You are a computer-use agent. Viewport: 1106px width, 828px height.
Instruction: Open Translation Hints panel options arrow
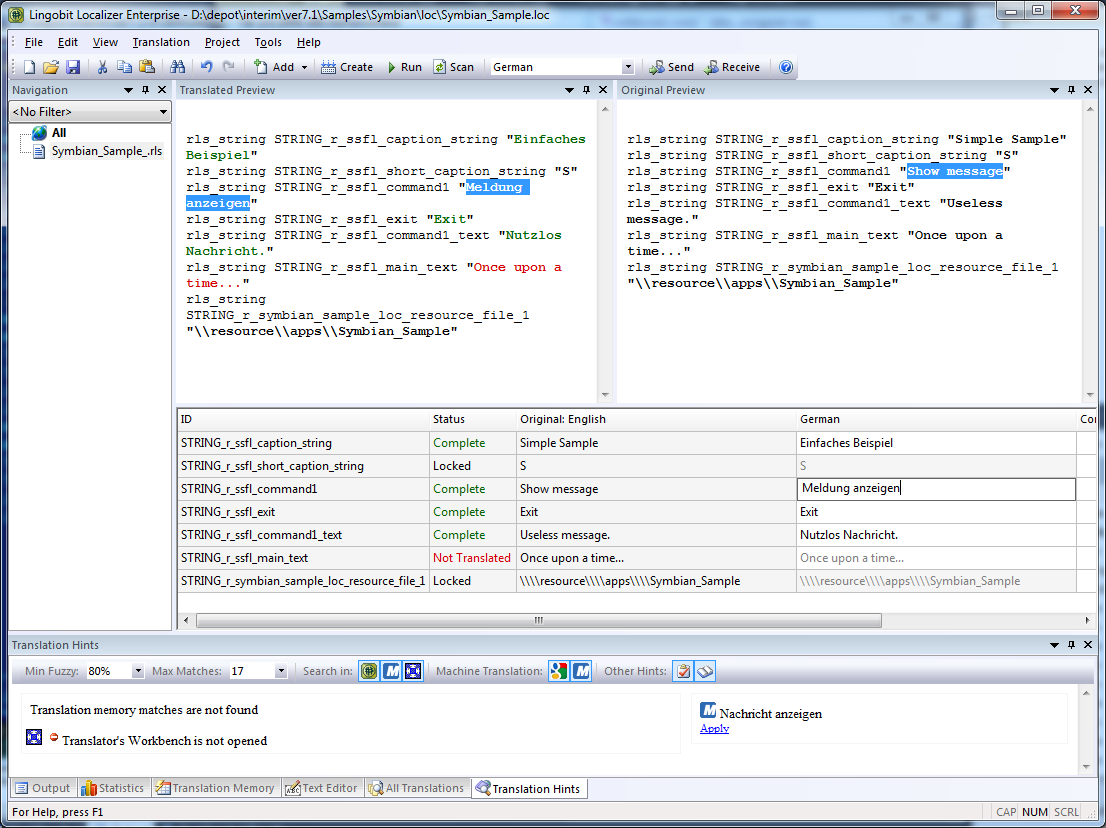[x=1054, y=645]
